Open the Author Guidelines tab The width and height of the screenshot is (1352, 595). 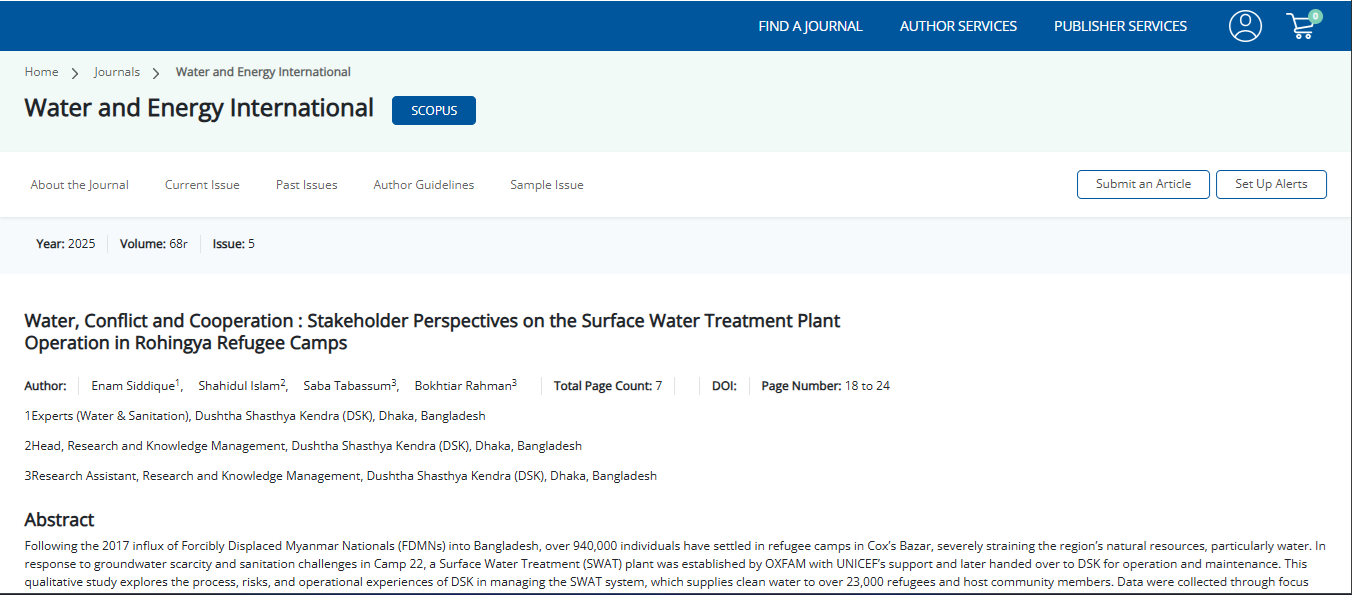[423, 184]
